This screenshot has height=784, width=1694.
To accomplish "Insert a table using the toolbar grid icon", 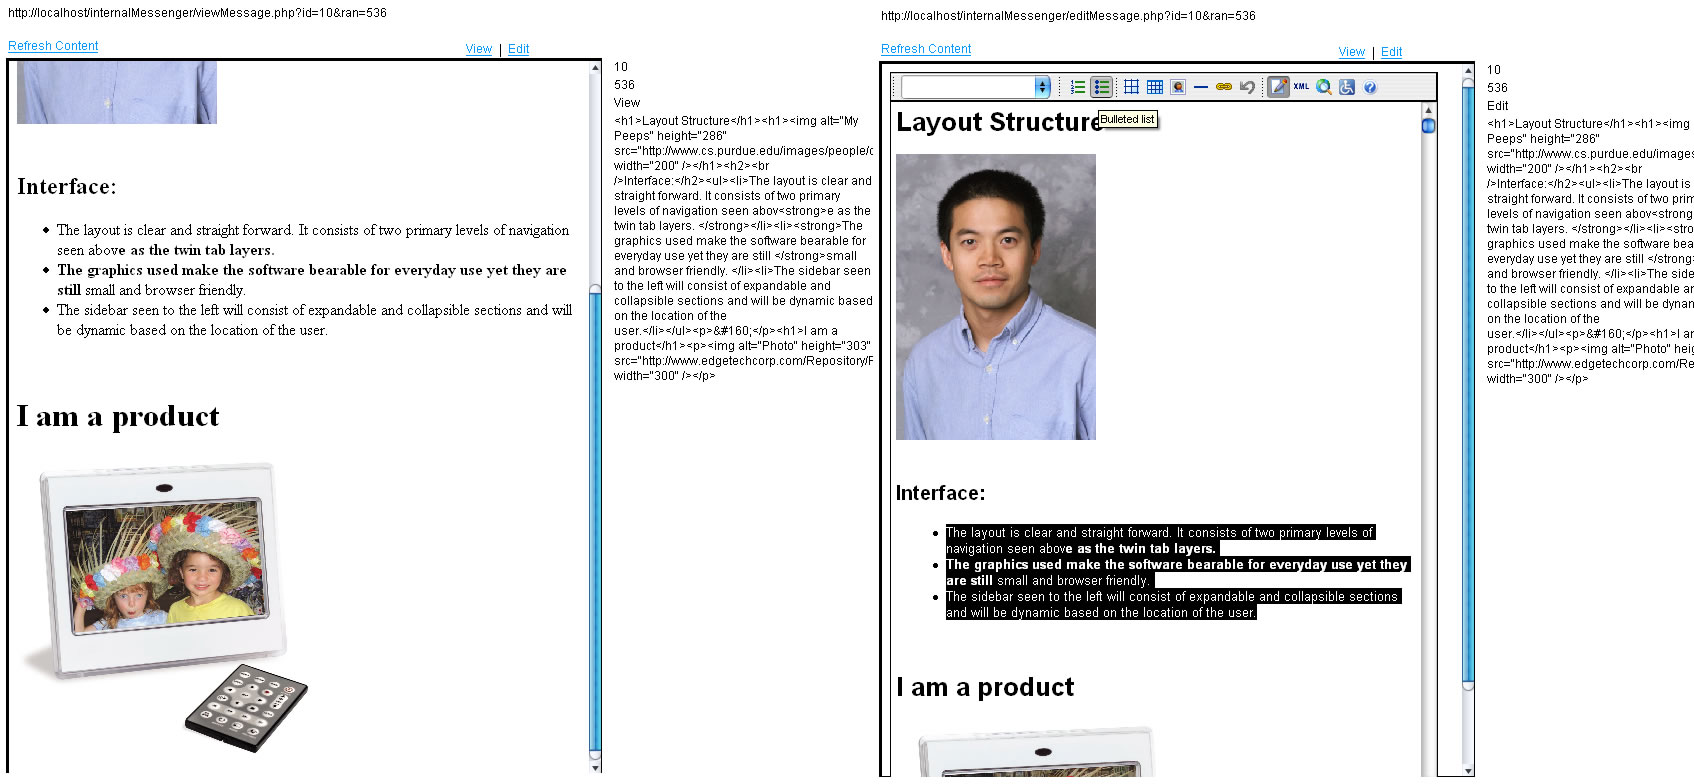I will point(1131,87).
